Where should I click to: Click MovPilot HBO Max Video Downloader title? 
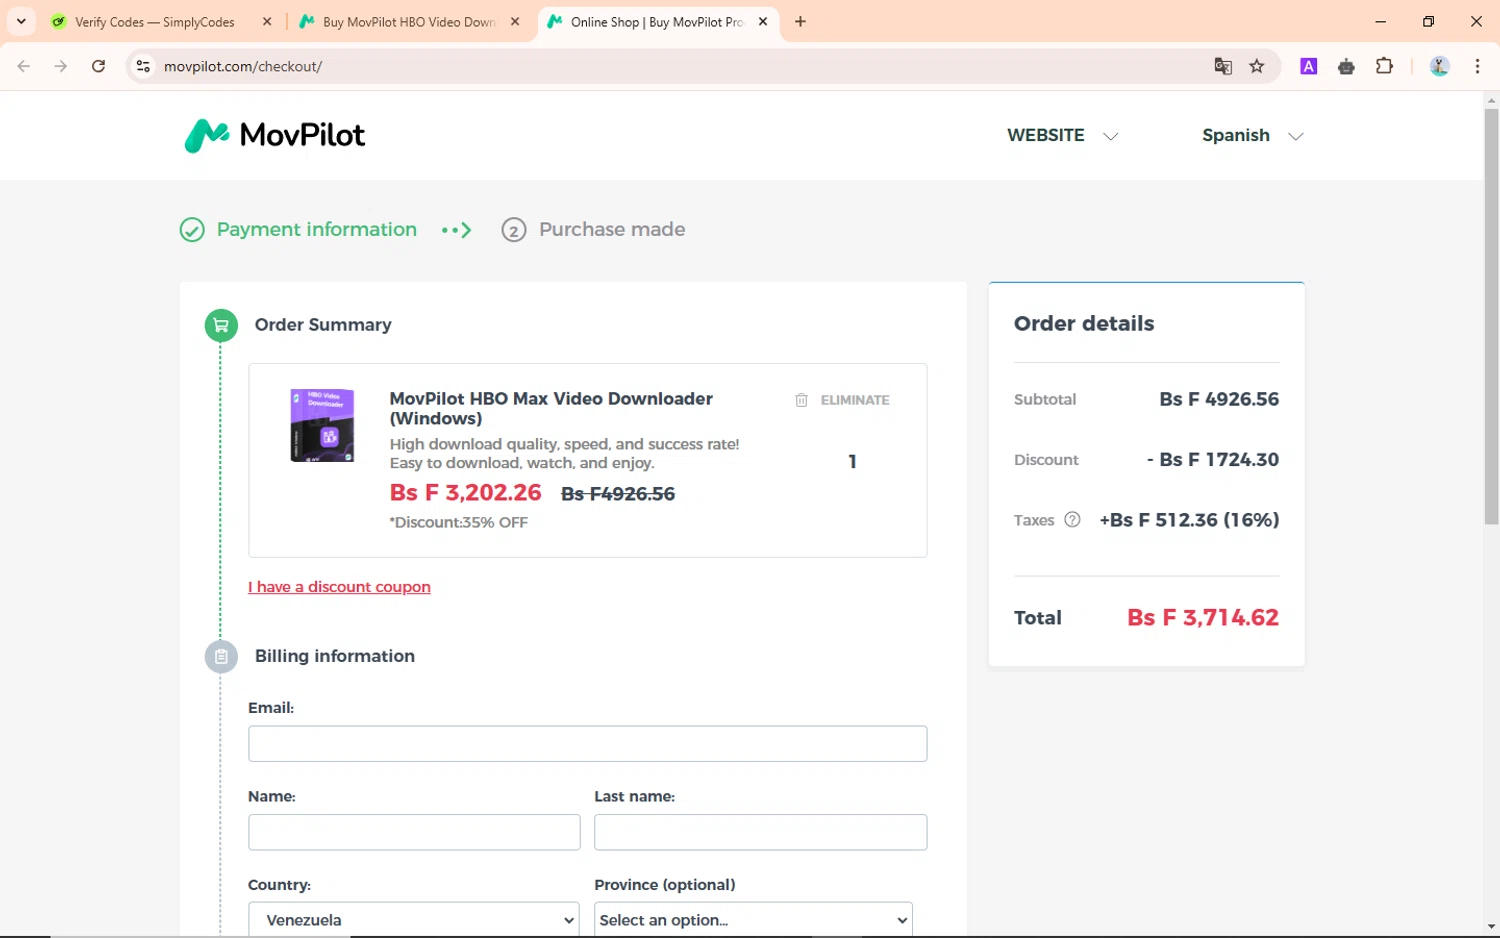551,408
